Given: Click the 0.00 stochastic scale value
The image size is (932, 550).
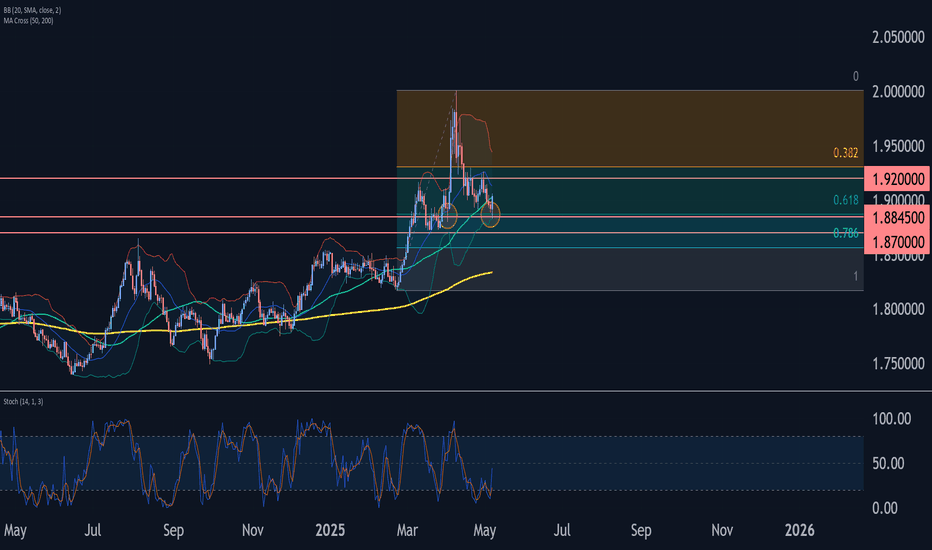Looking at the screenshot, I should [884, 508].
